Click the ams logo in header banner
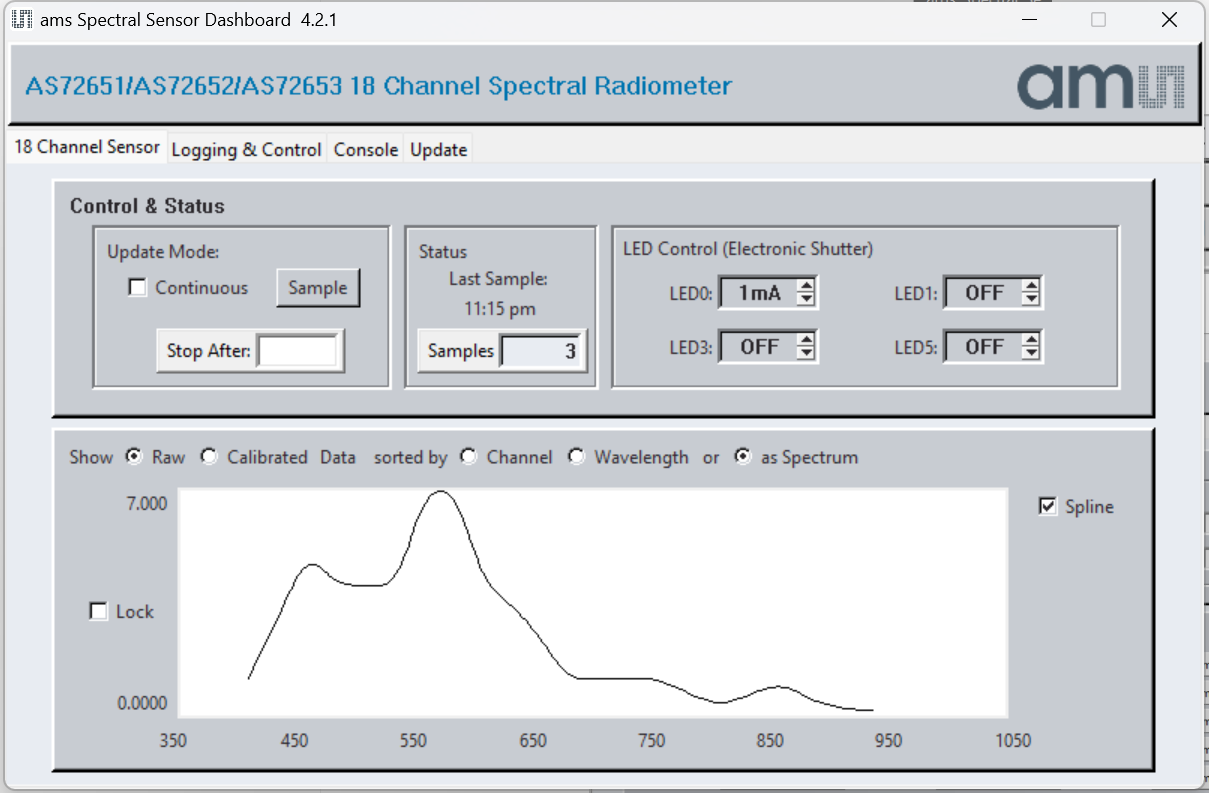The height and width of the screenshot is (793, 1209). tap(1101, 87)
